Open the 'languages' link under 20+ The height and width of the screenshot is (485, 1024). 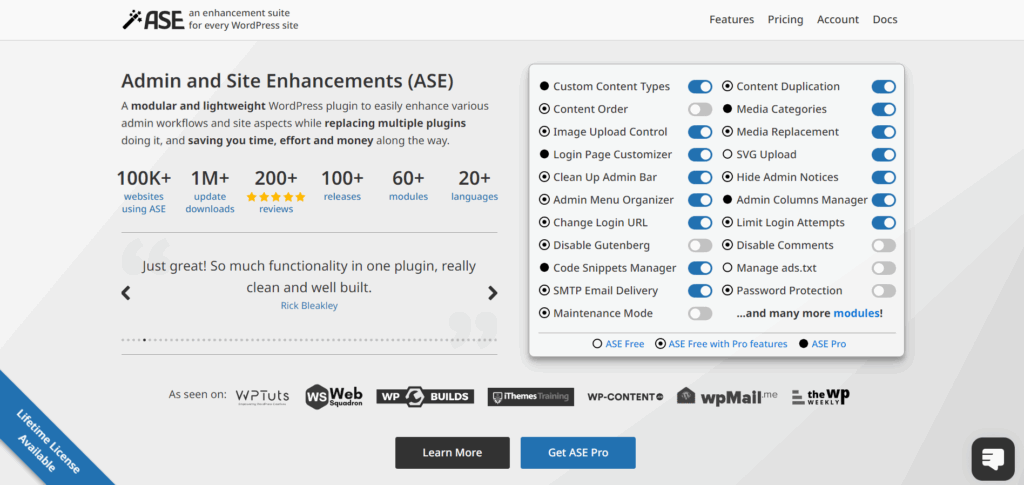click(474, 196)
